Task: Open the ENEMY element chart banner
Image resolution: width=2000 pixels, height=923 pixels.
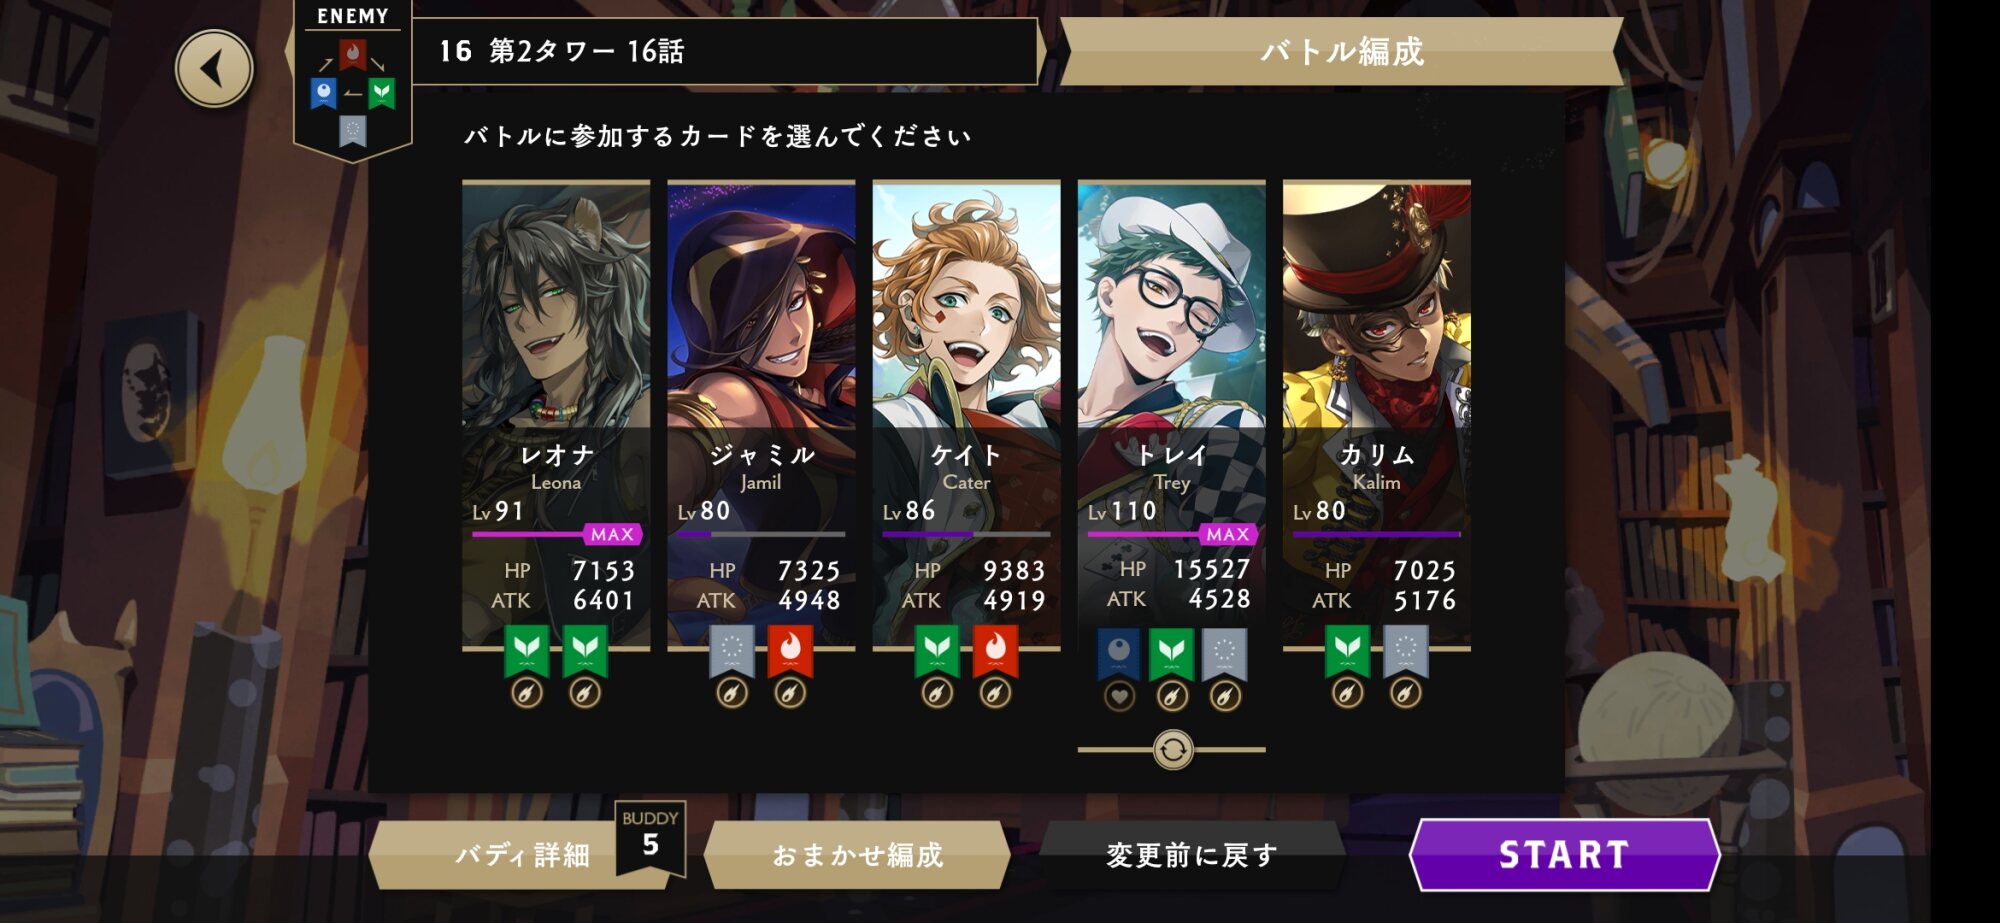Action: click(x=352, y=80)
